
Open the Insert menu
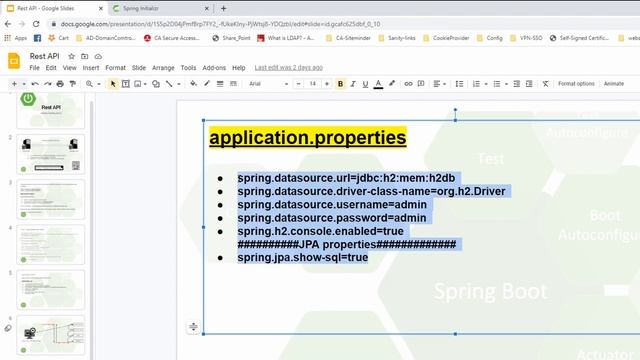click(91, 68)
